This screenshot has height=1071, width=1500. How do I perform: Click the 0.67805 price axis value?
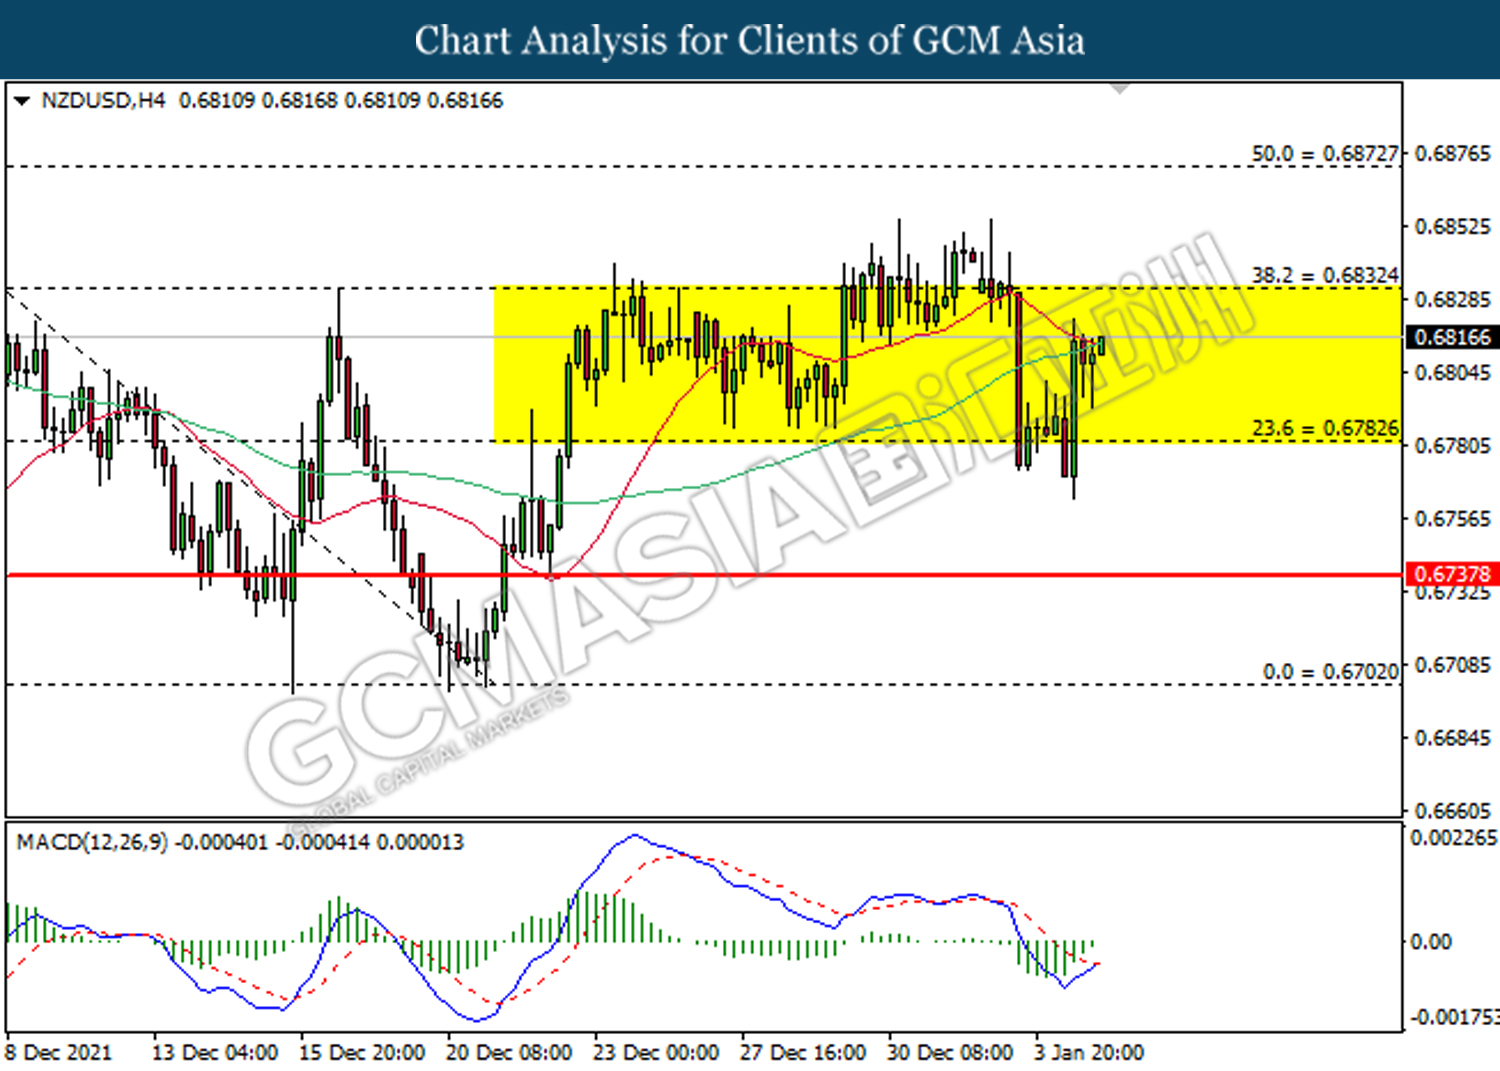coord(1452,446)
